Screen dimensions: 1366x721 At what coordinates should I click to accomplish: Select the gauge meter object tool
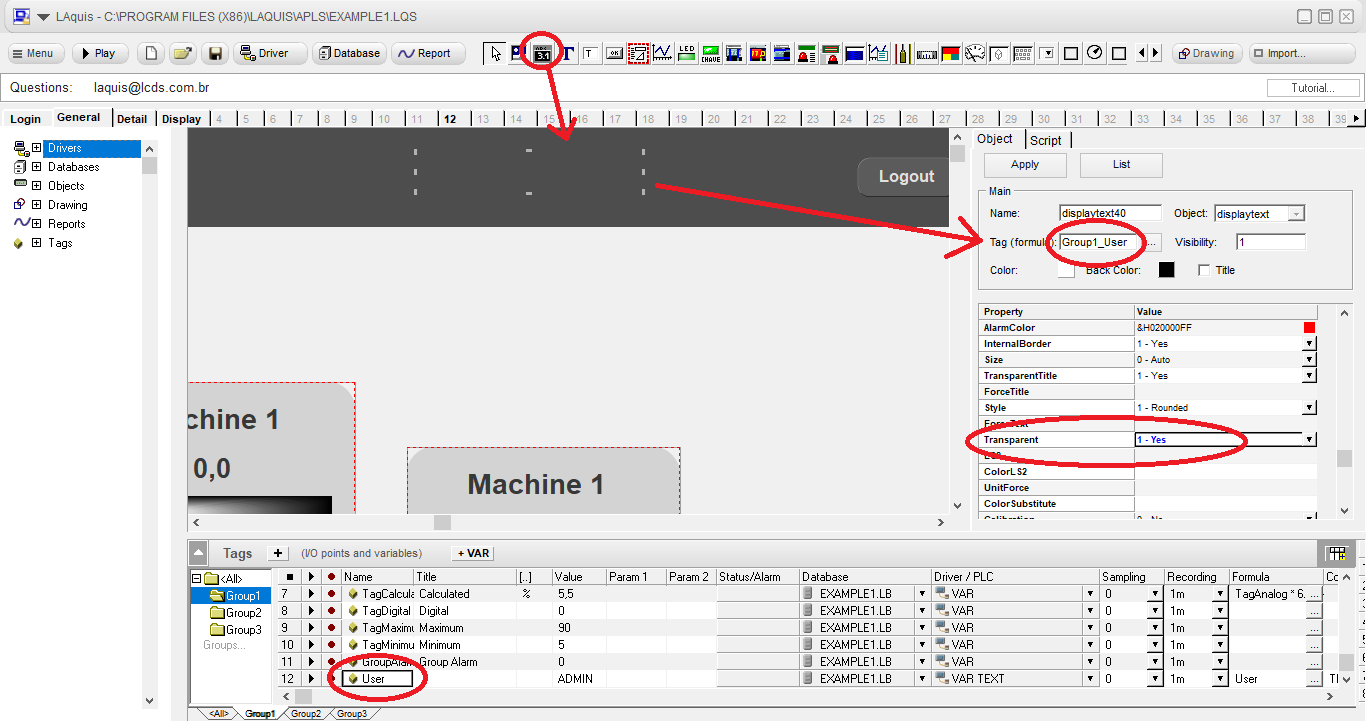coord(974,53)
